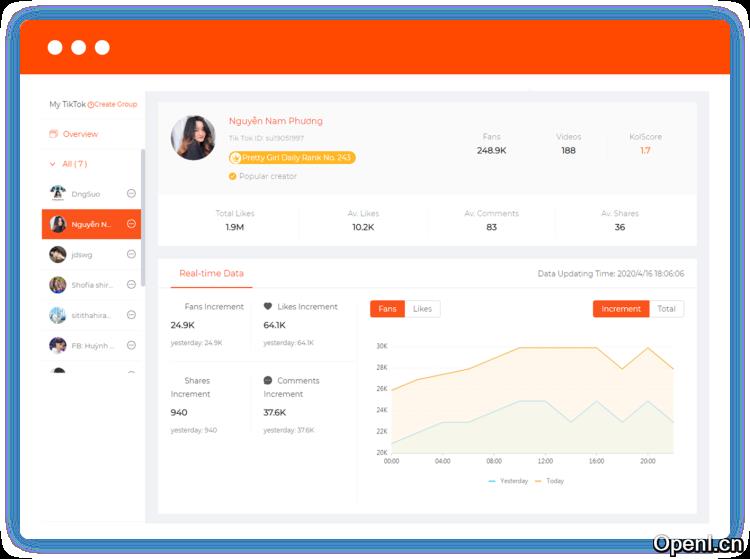
Task: Click the remove icon next to DngSuo
Action: coord(131,193)
